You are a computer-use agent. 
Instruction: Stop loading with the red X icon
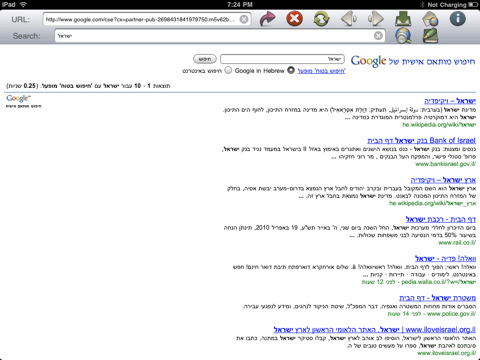coord(295,18)
